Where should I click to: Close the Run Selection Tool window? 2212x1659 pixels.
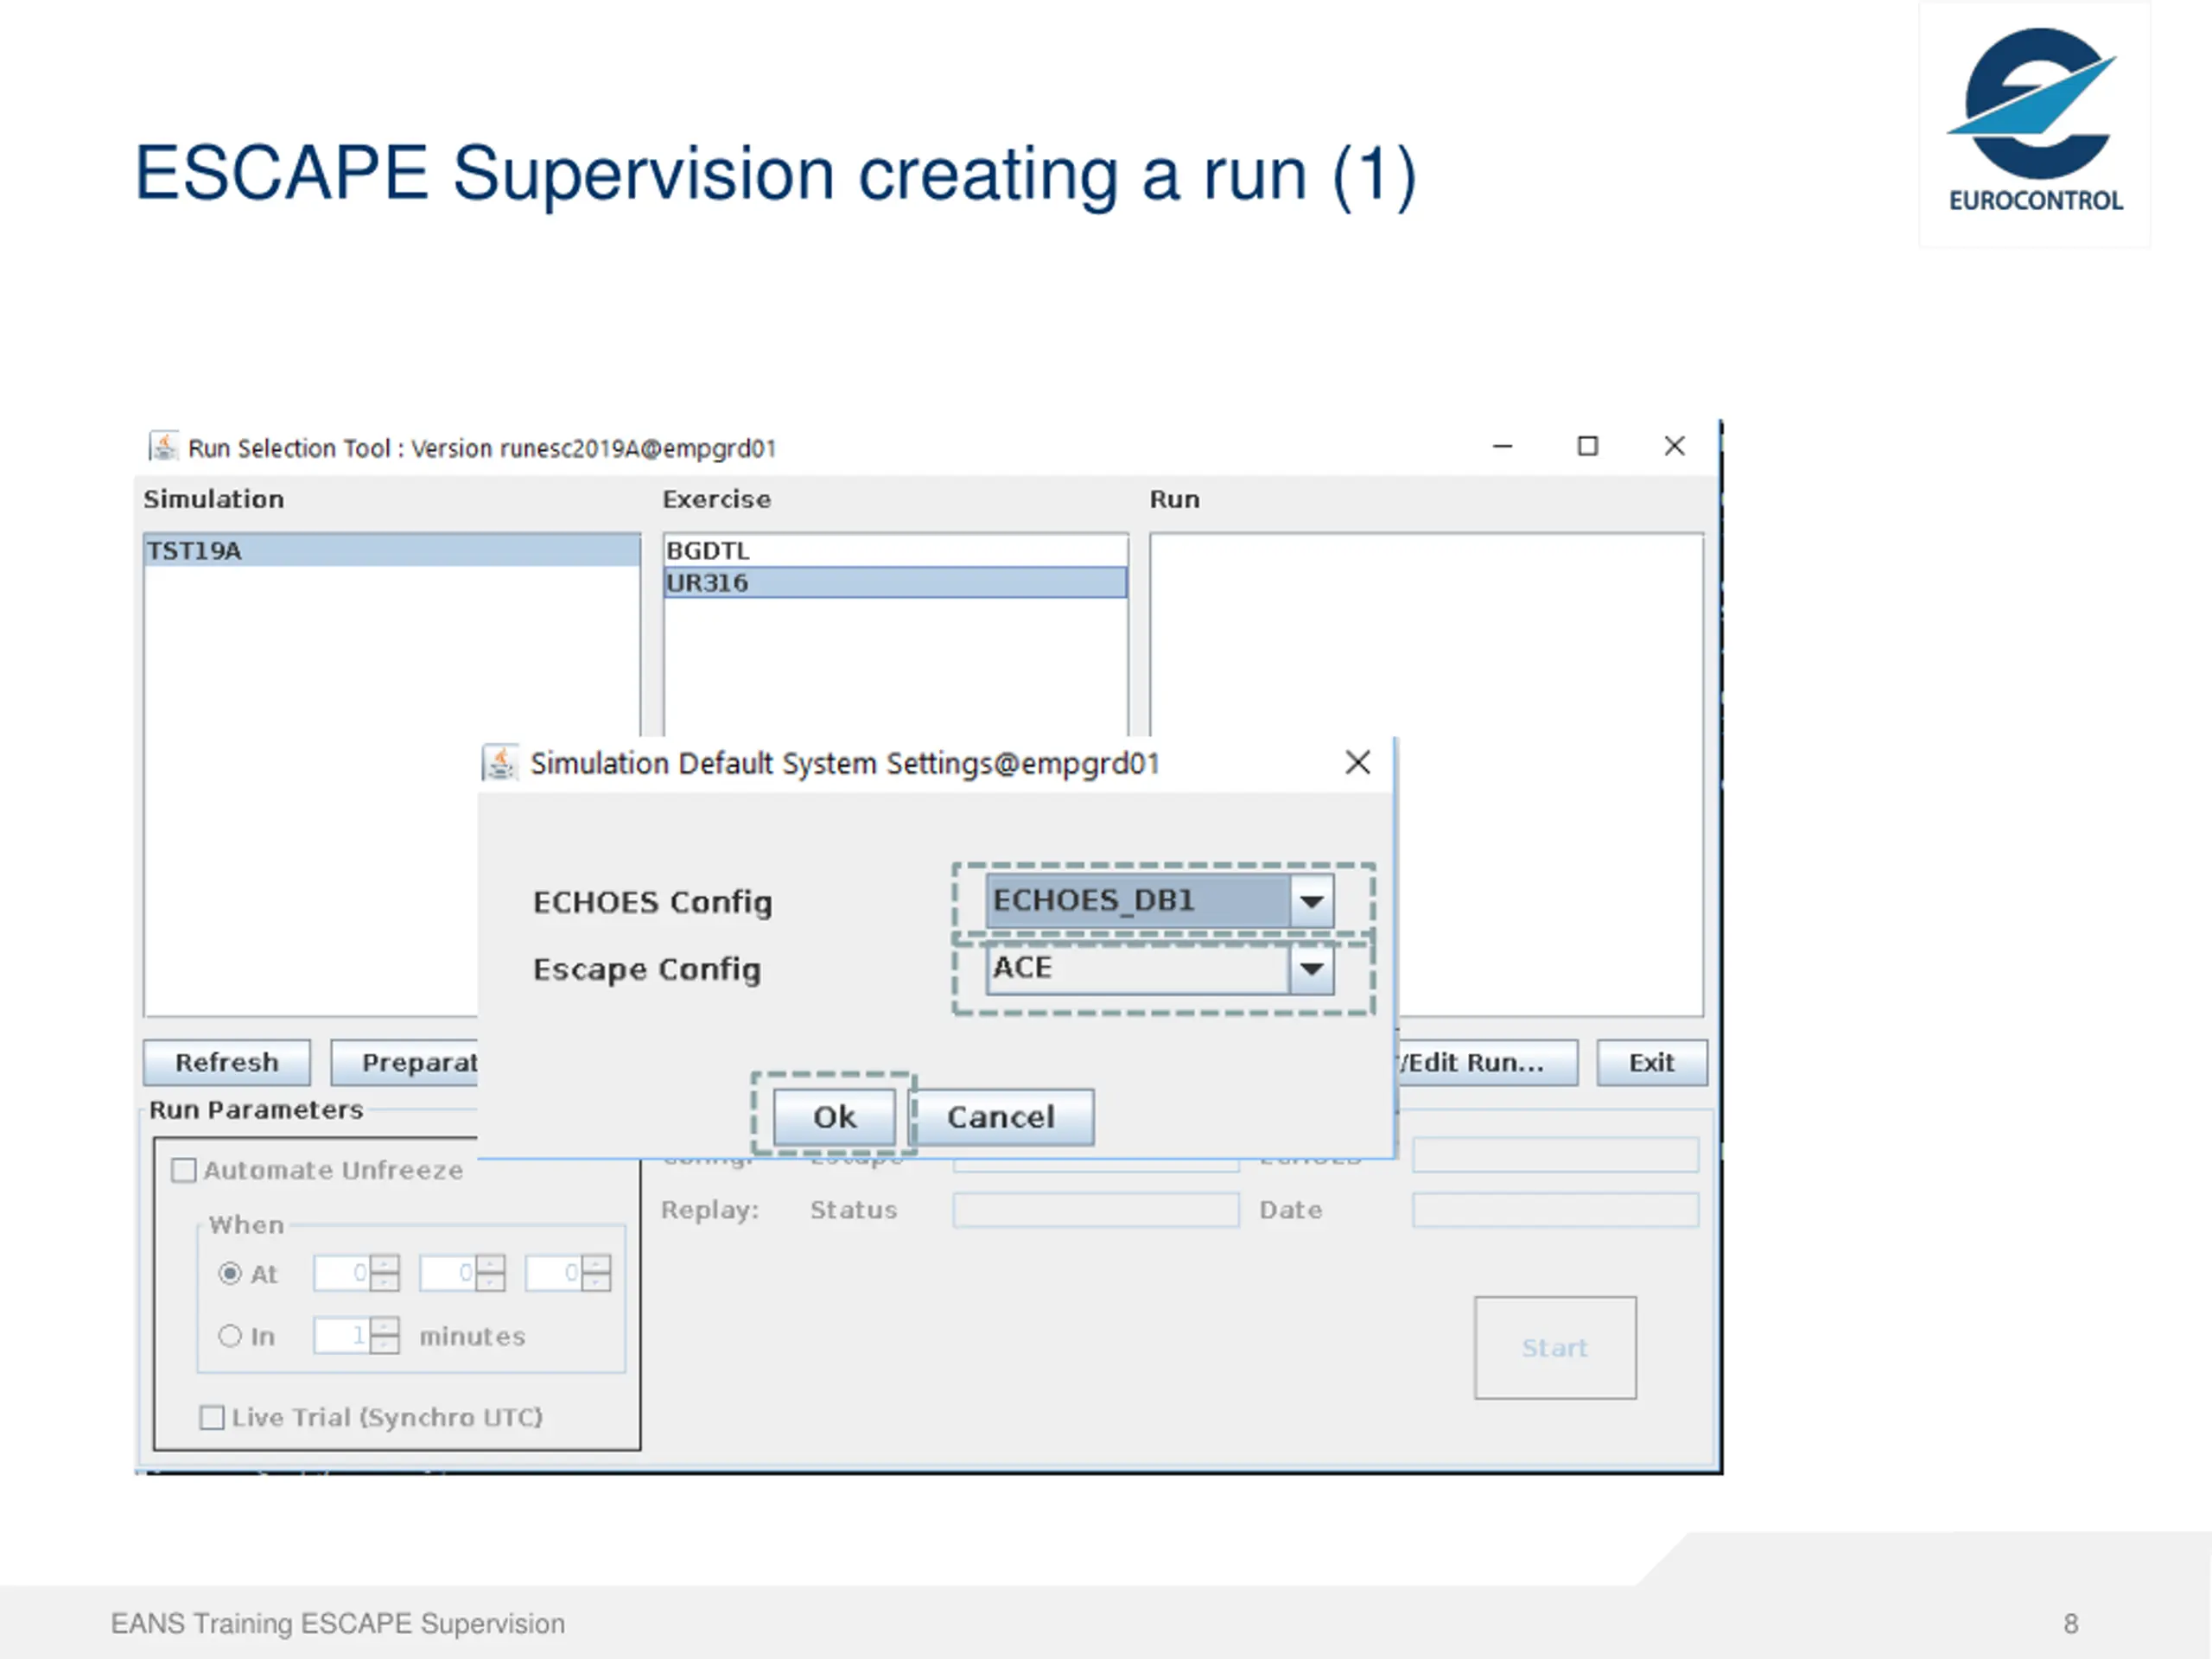point(1674,446)
